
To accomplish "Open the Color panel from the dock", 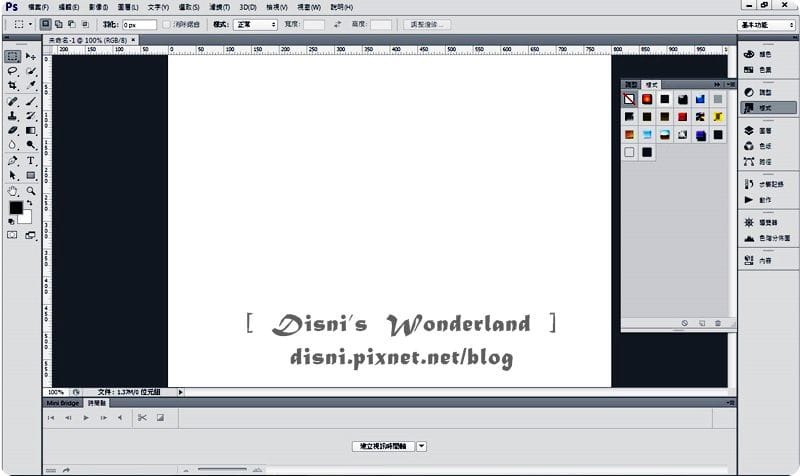I will pyautogui.click(x=758, y=54).
